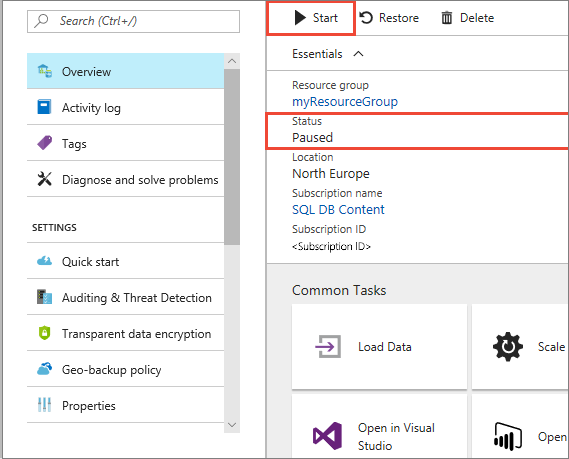Select Overview in the sidebar menu
Image resolution: width=569 pixels, height=459 pixels.
126,71
